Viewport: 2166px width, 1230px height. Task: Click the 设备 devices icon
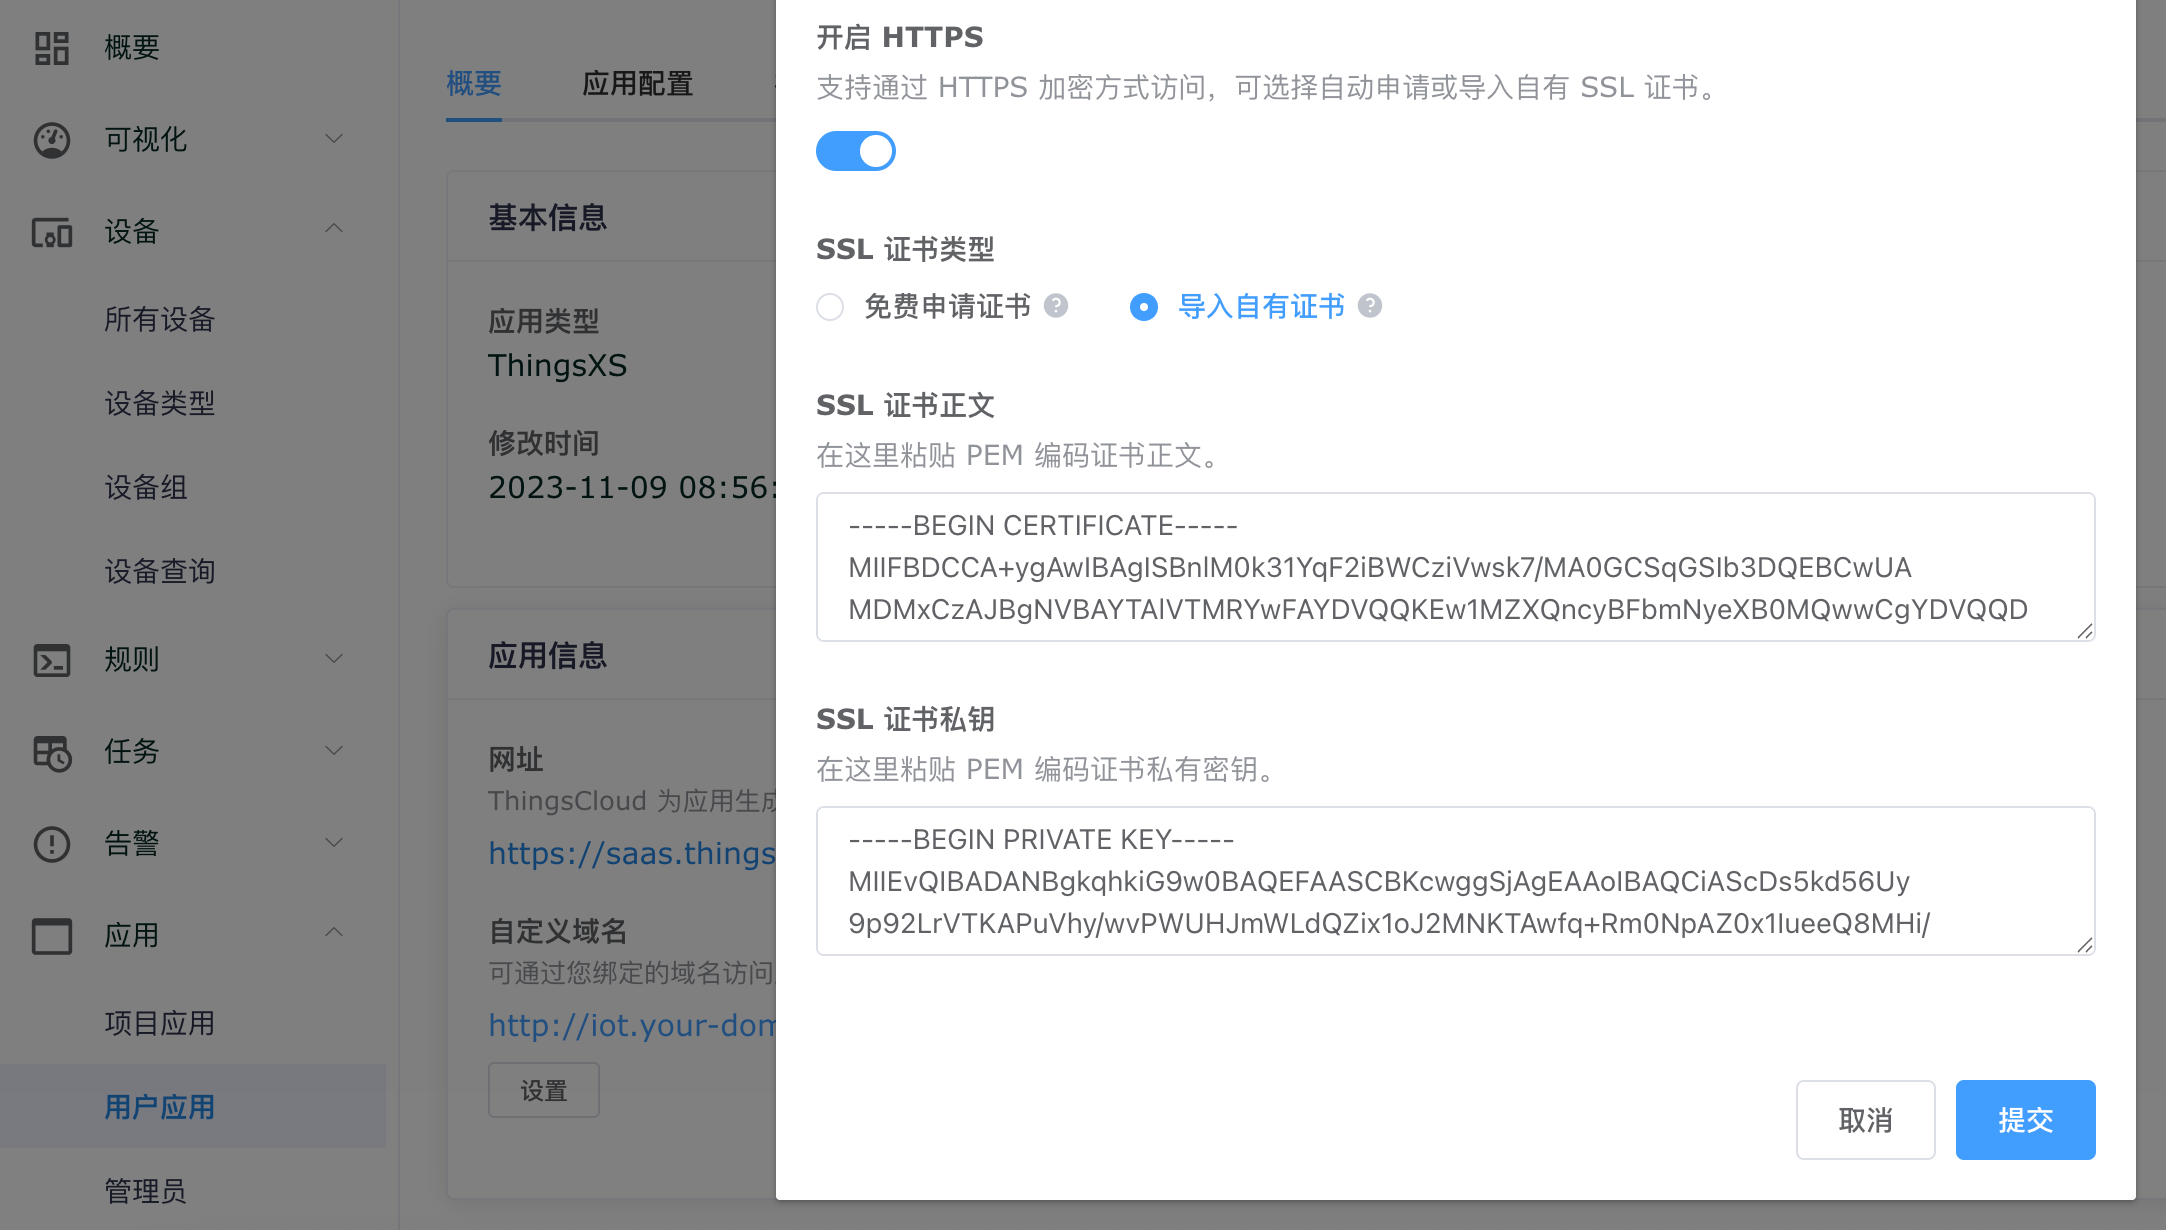tap(52, 232)
